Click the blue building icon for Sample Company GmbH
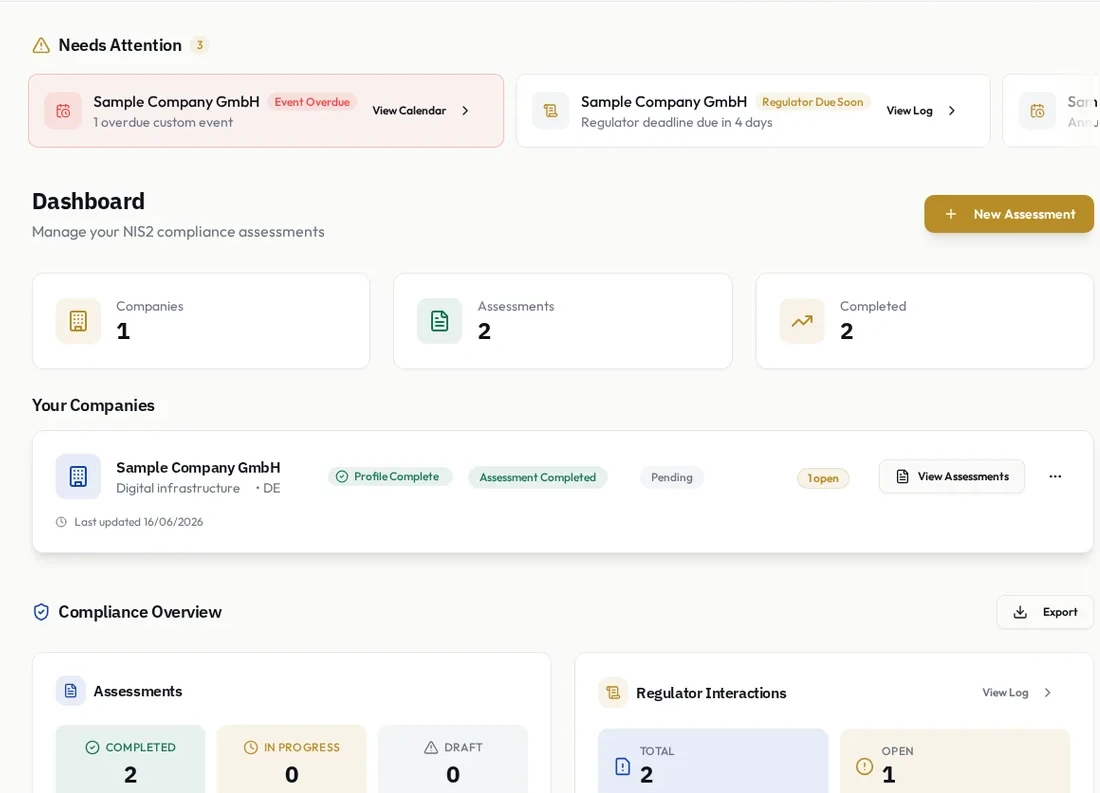Viewport: 1100px width, 793px height. 79,477
